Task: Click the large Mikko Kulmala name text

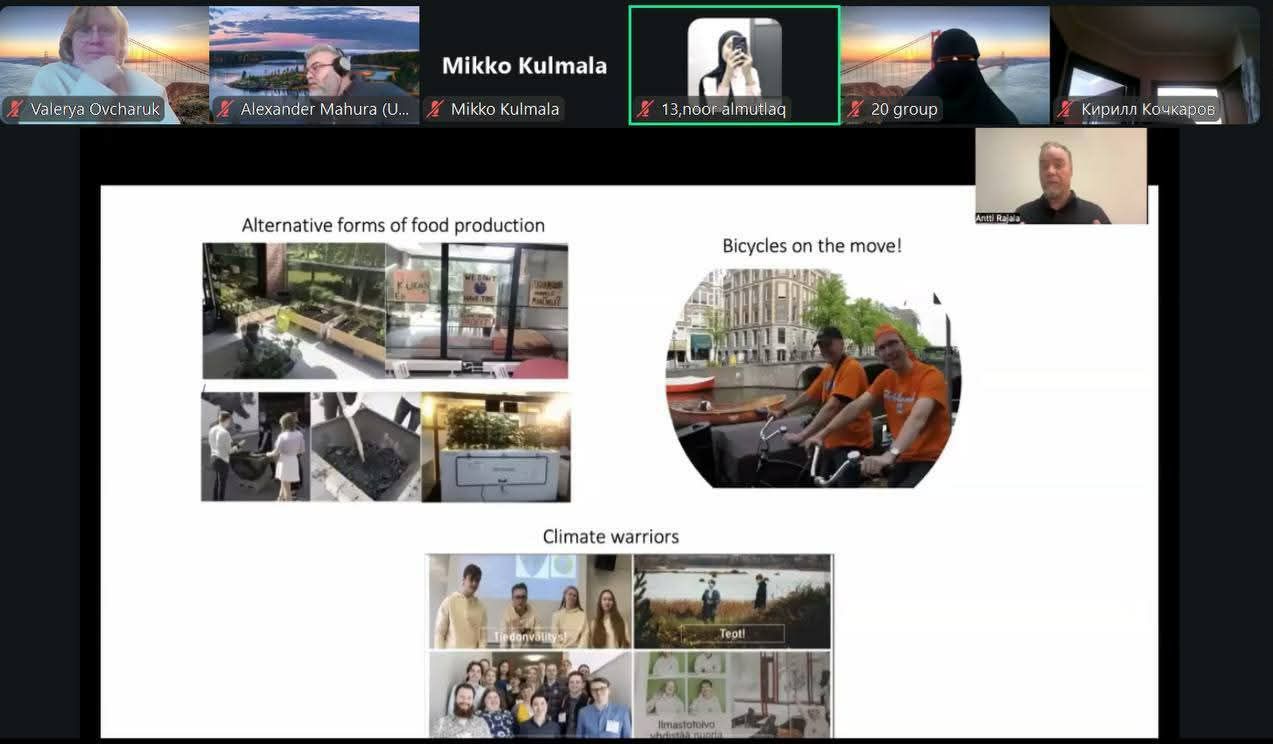Action: tap(524, 66)
